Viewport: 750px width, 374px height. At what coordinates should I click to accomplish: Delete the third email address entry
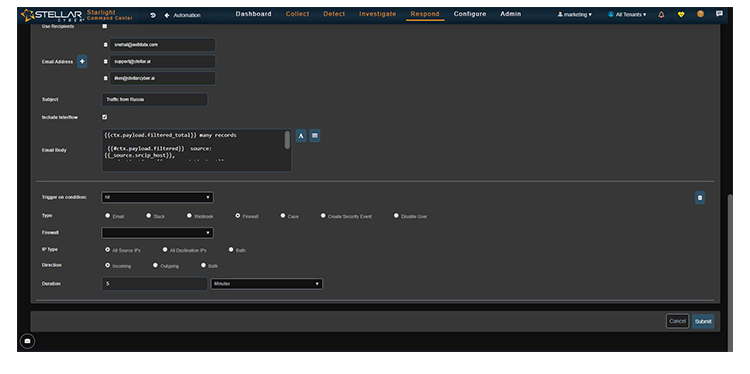[x=105, y=78]
